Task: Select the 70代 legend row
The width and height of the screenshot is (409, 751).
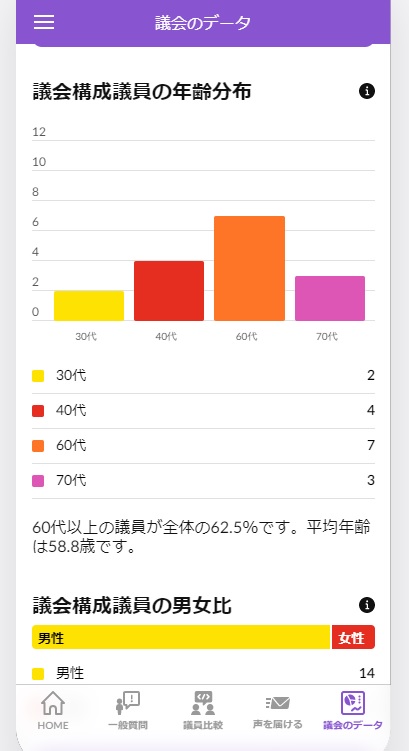Action: point(203,481)
